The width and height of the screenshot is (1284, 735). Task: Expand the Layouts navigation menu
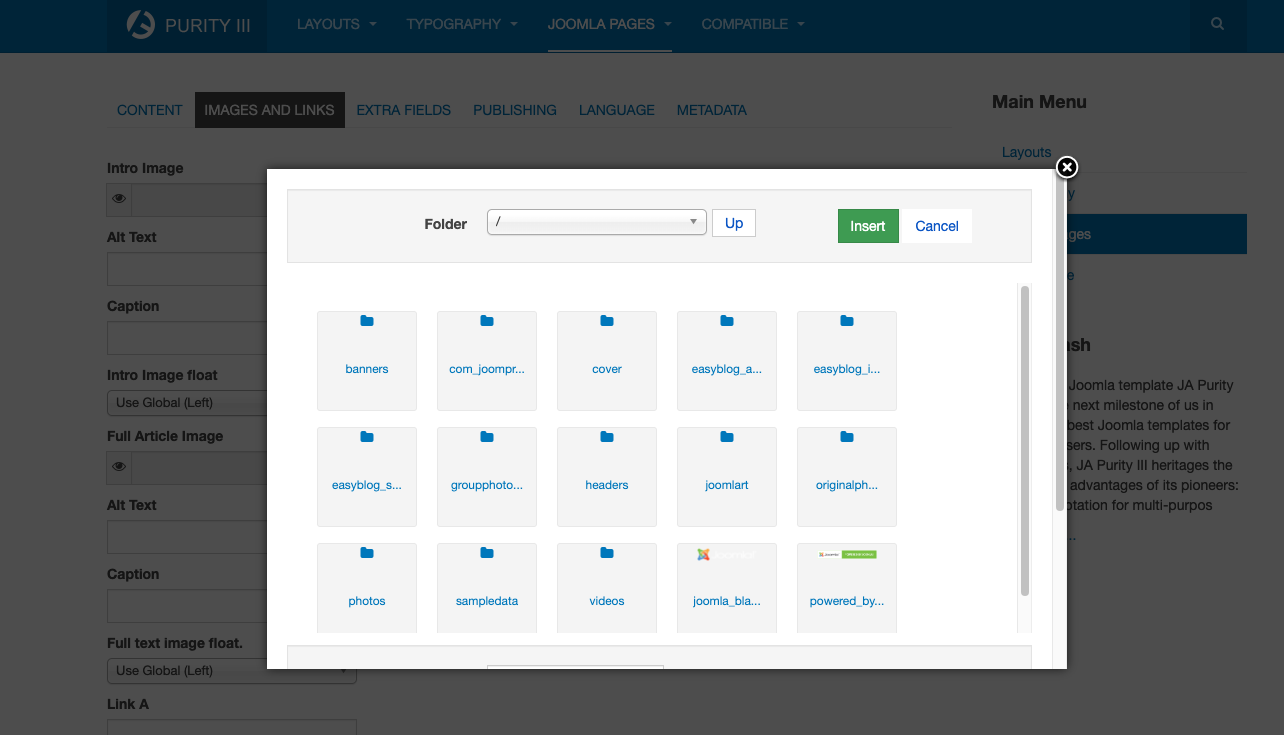coord(336,24)
